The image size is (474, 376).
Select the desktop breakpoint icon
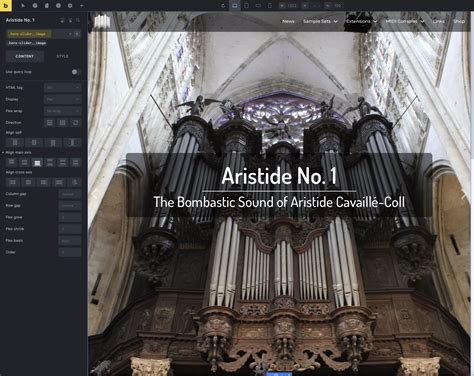(235, 6)
